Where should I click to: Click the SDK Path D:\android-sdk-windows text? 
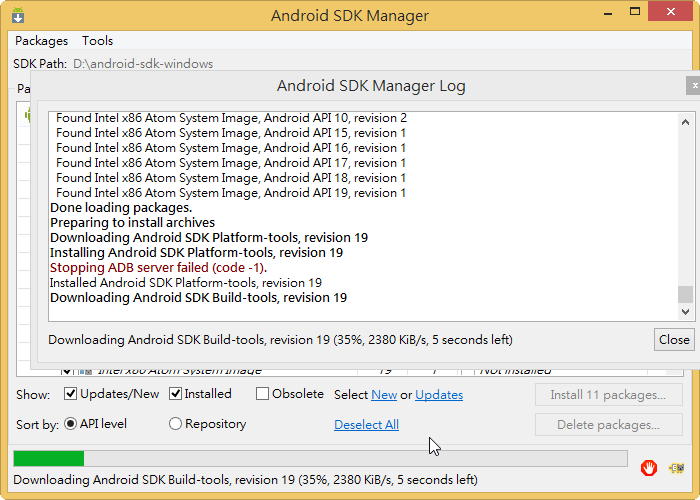(x=143, y=64)
